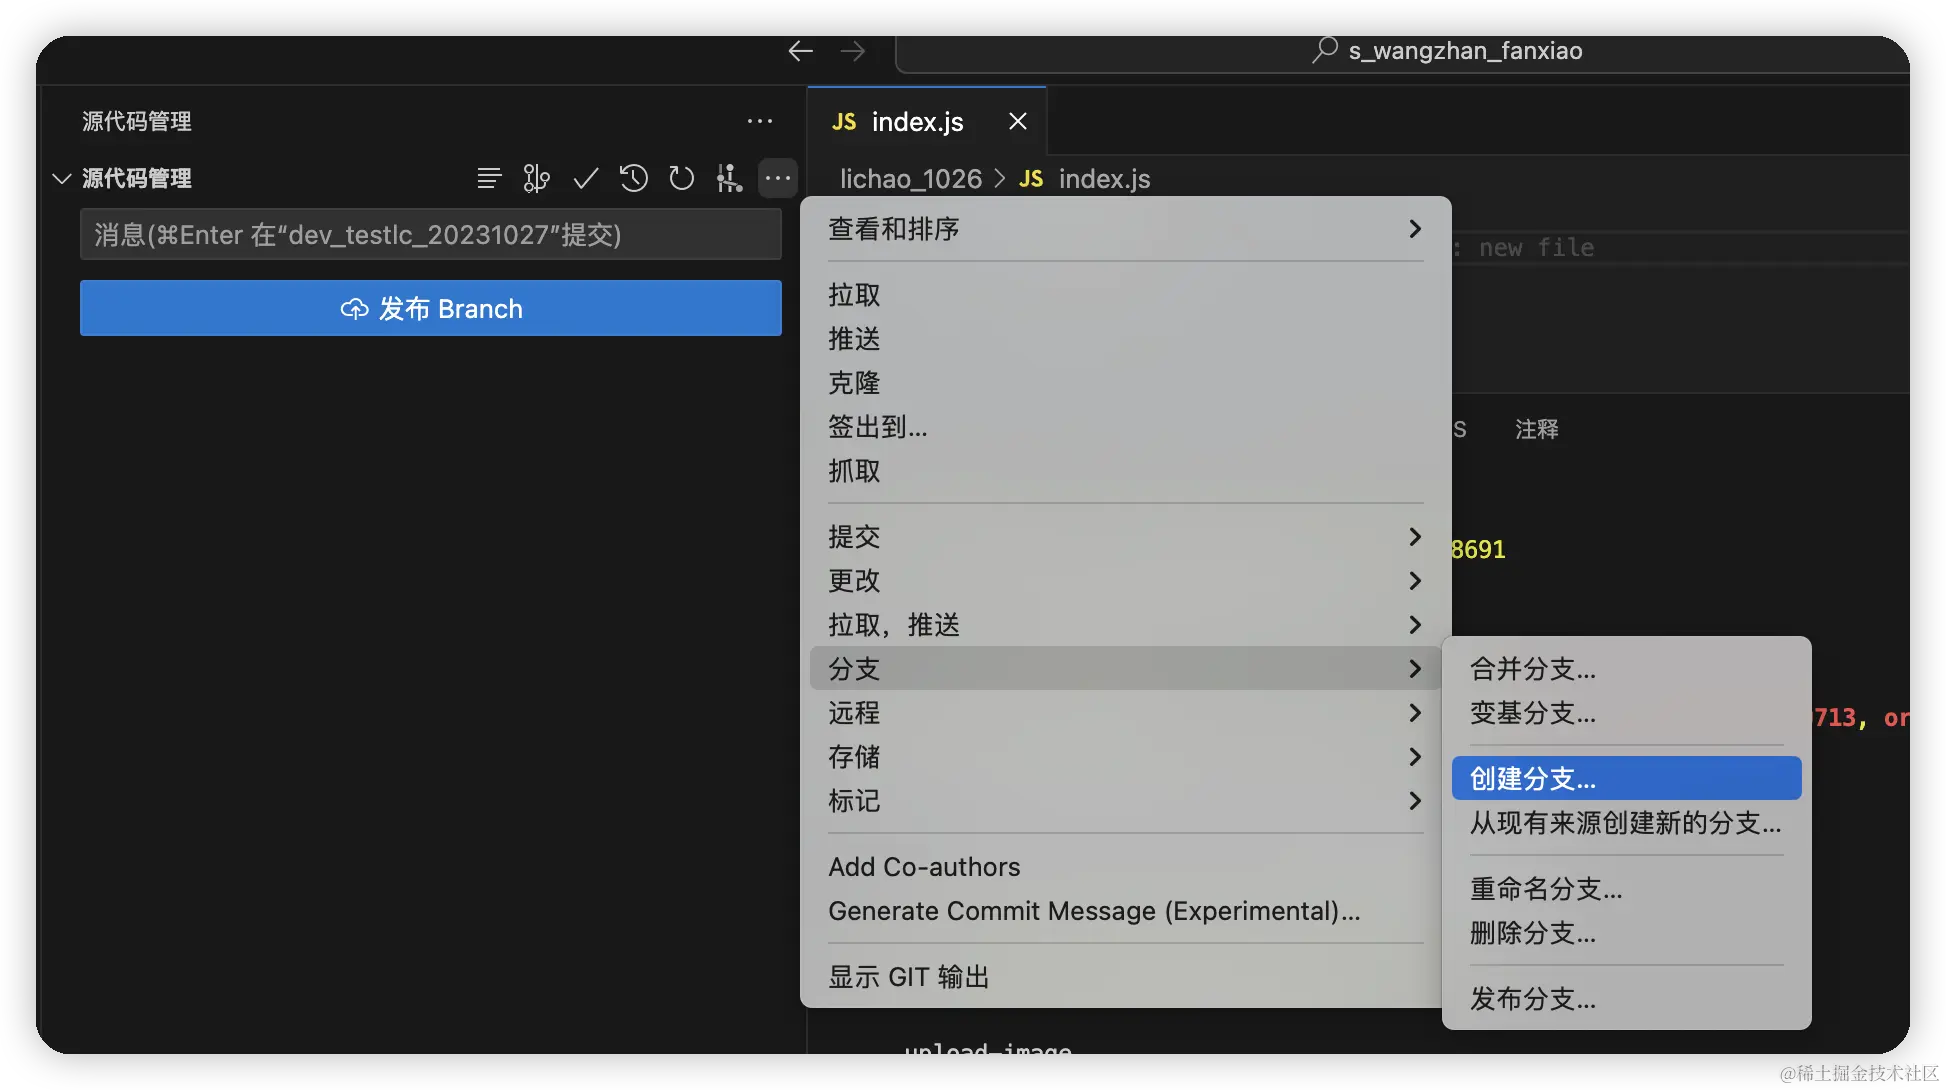The height and width of the screenshot is (1090, 1946).
Task: Click the refresh source control icon
Action: [x=681, y=179]
